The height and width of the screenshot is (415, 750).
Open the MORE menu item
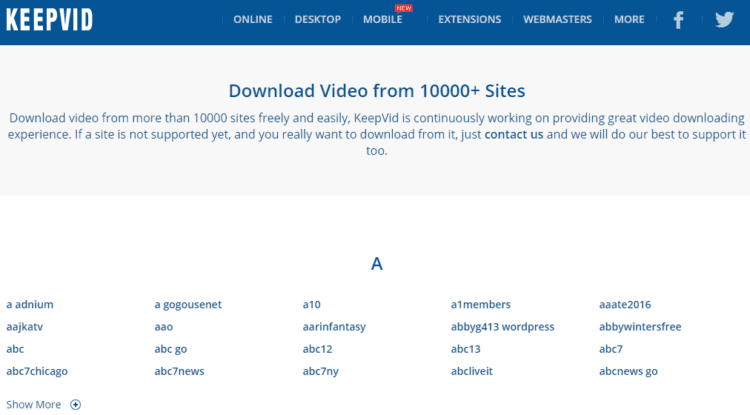pos(629,20)
